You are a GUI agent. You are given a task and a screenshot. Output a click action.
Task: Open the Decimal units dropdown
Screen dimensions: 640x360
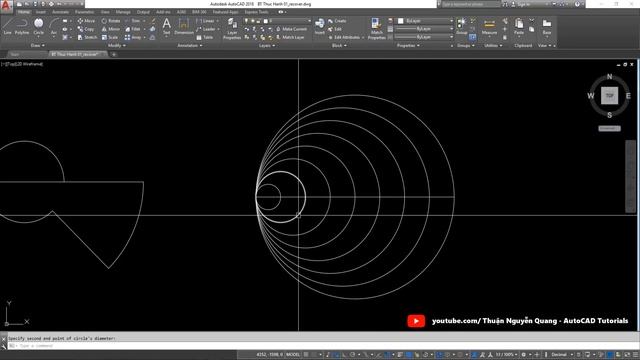point(562,355)
